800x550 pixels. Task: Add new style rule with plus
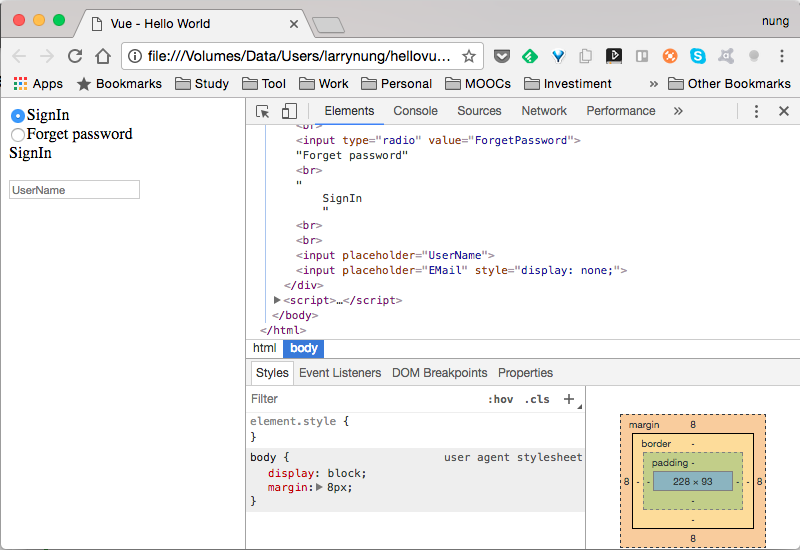(x=569, y=399)
